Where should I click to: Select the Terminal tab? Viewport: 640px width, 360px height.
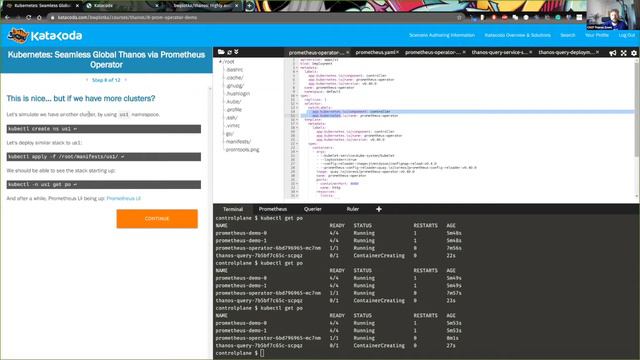233,209
